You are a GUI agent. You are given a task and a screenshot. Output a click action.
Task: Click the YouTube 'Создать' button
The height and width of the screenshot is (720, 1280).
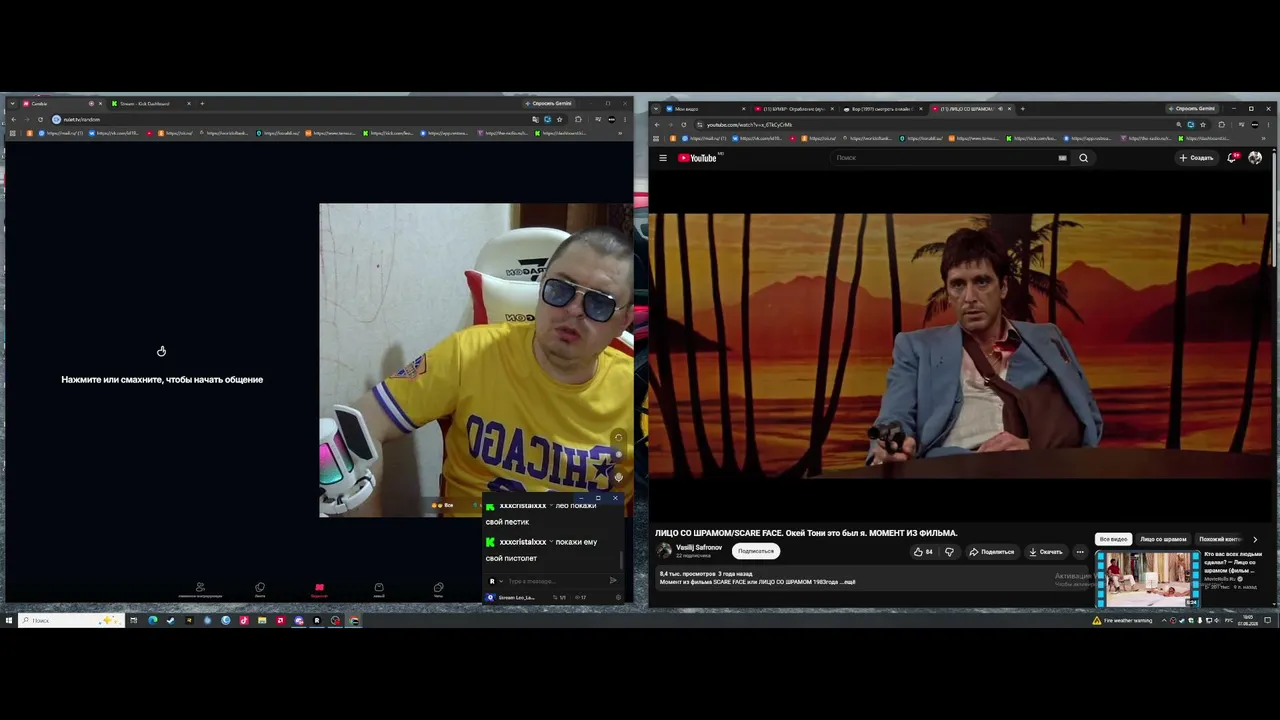coord(1196,158)
